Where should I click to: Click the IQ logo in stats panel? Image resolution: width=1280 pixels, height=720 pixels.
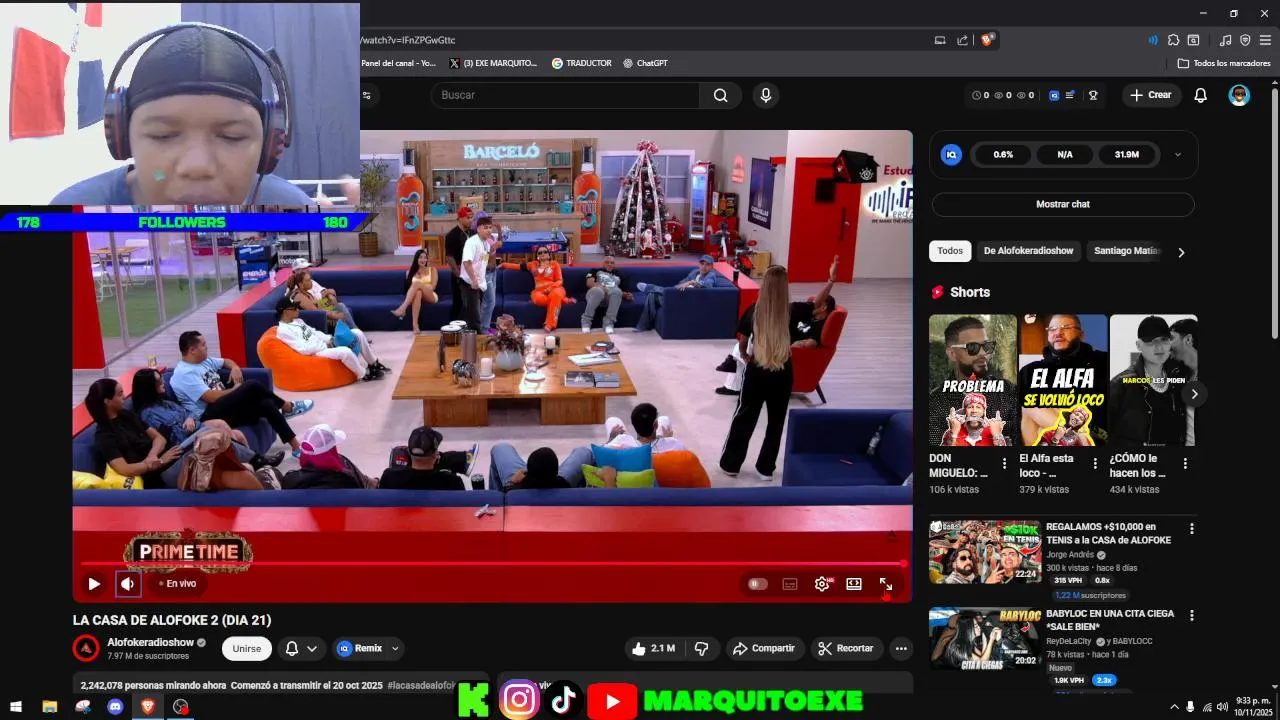(x=952, y=155)
